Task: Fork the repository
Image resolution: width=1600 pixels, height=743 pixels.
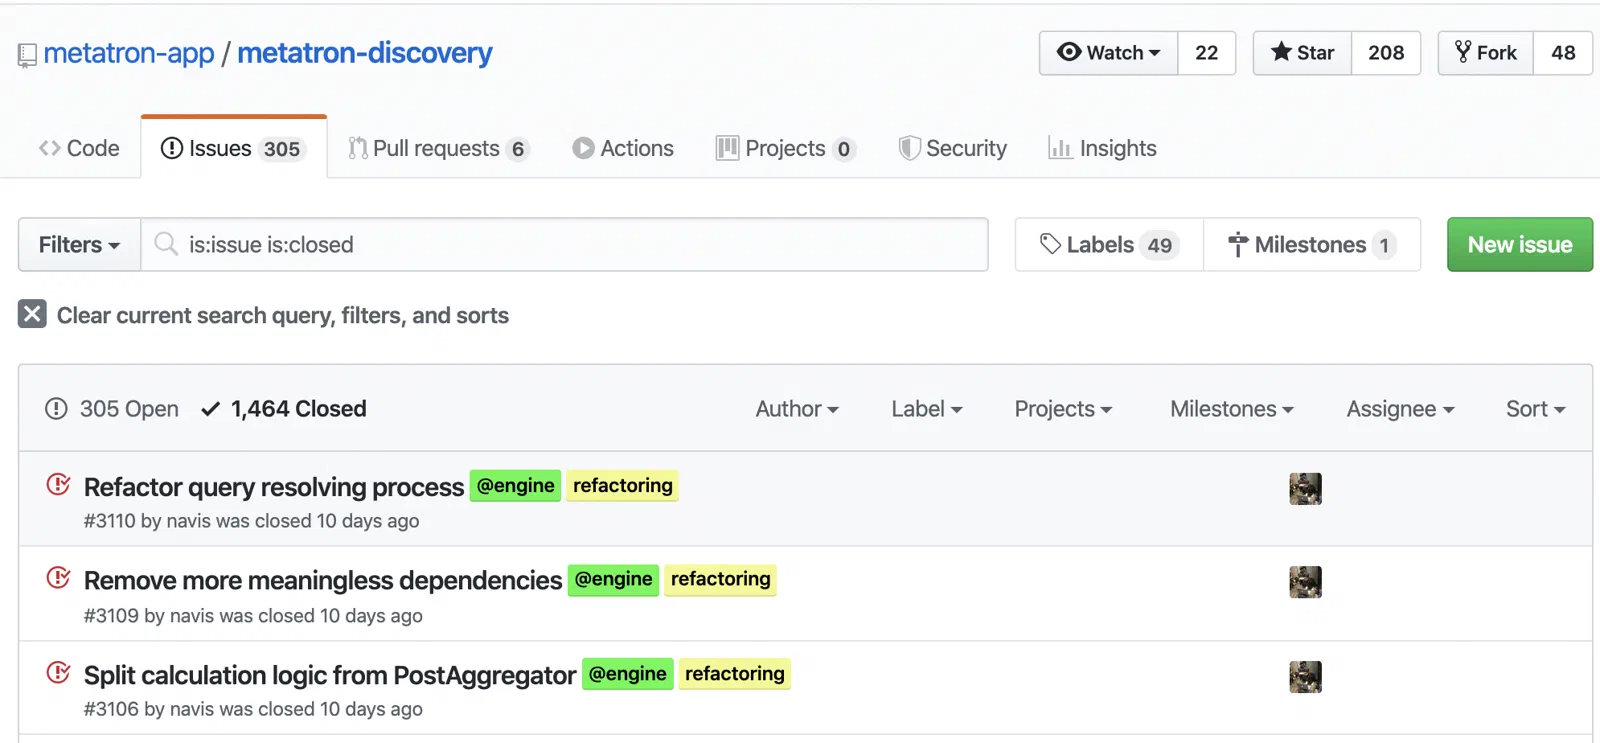Action: 1486,53
